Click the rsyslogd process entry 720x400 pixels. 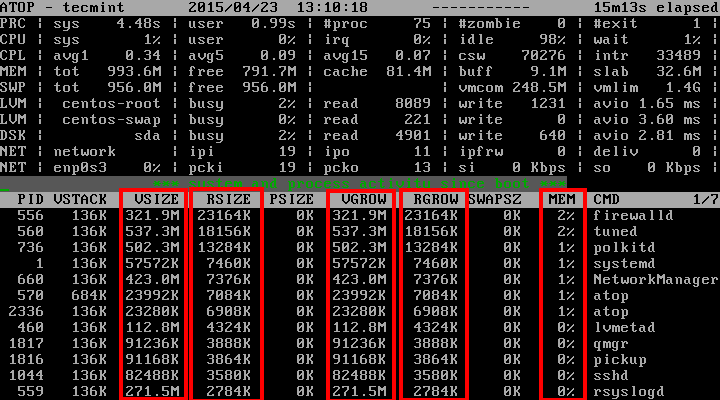pyautogui.click(x=628, y=390)
